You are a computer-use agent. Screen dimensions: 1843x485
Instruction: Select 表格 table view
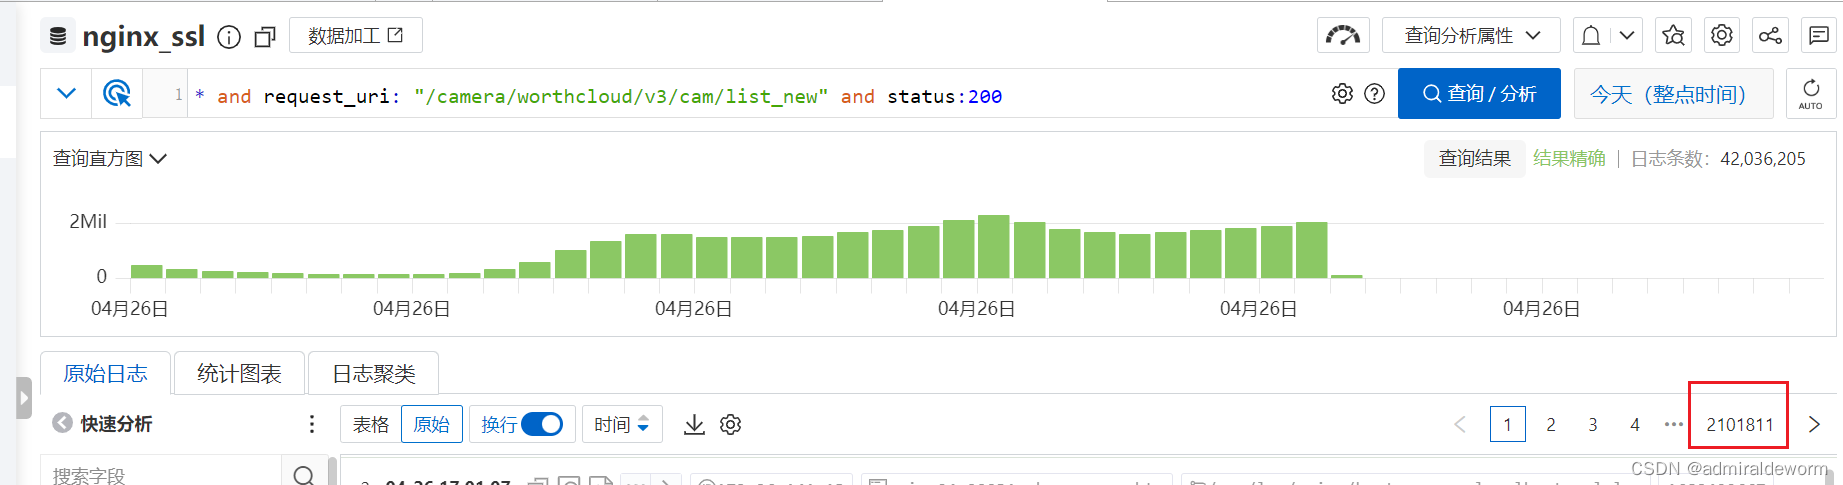point(371,425)
